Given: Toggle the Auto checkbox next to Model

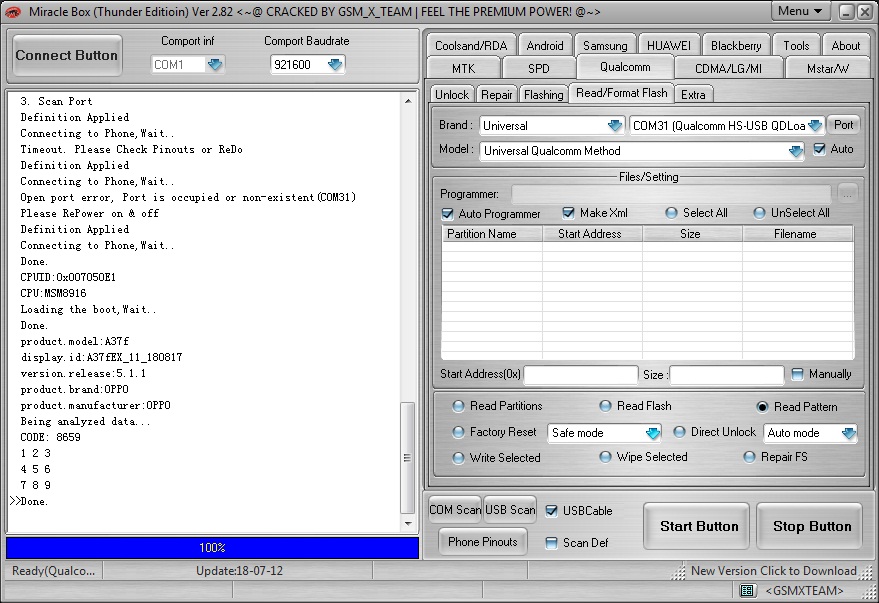Looking at the screenshot, I should 819,149.
